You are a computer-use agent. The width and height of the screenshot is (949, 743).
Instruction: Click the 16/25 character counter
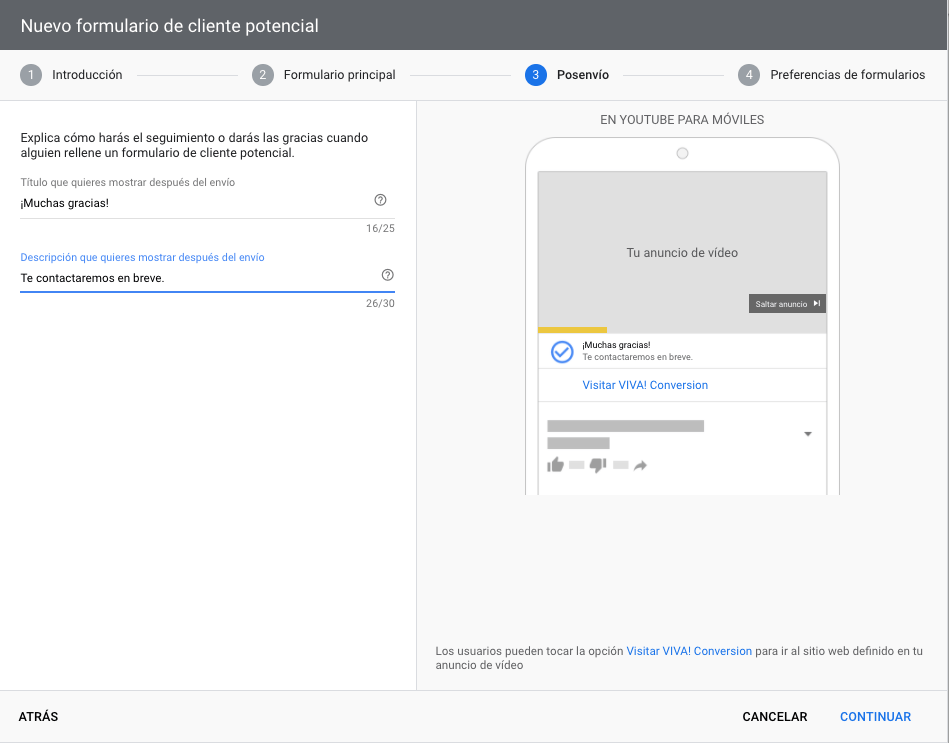380,228
